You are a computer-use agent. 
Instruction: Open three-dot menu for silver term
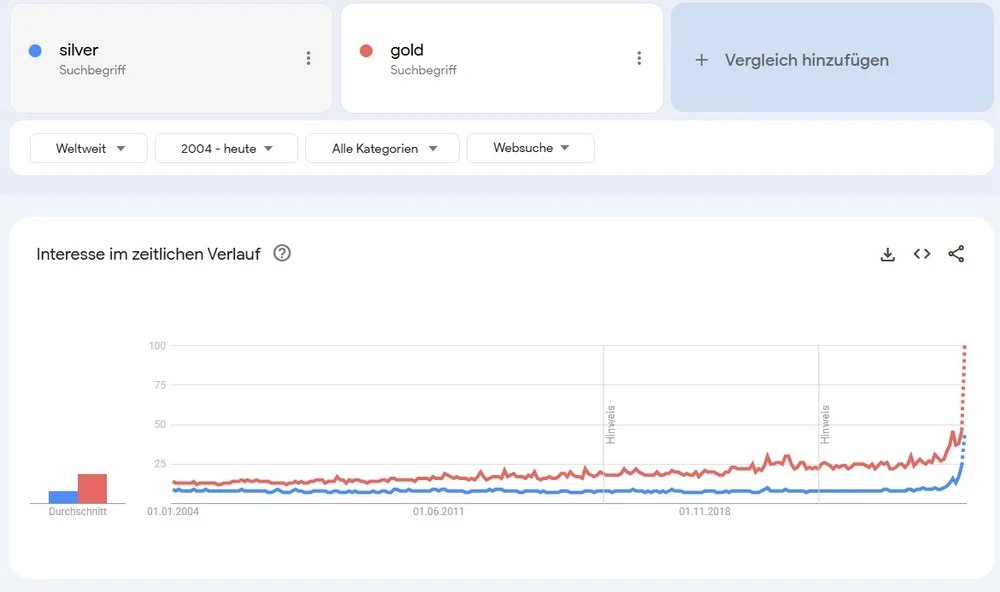[308, 58]
